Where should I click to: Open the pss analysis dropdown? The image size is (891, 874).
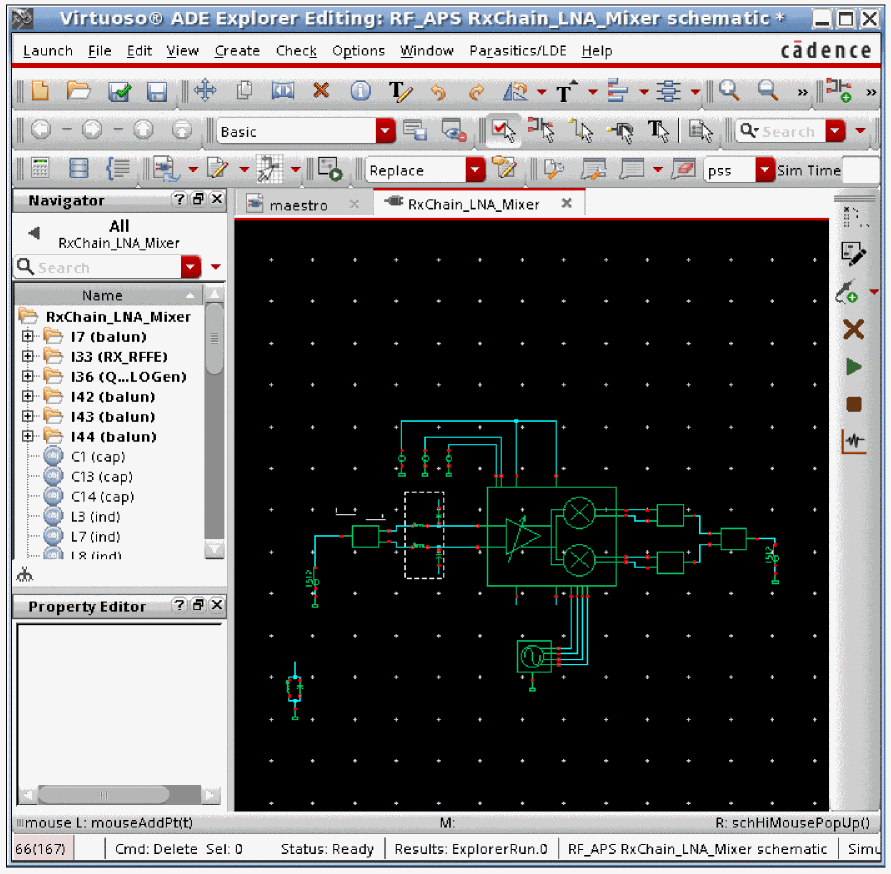(764, 170)
